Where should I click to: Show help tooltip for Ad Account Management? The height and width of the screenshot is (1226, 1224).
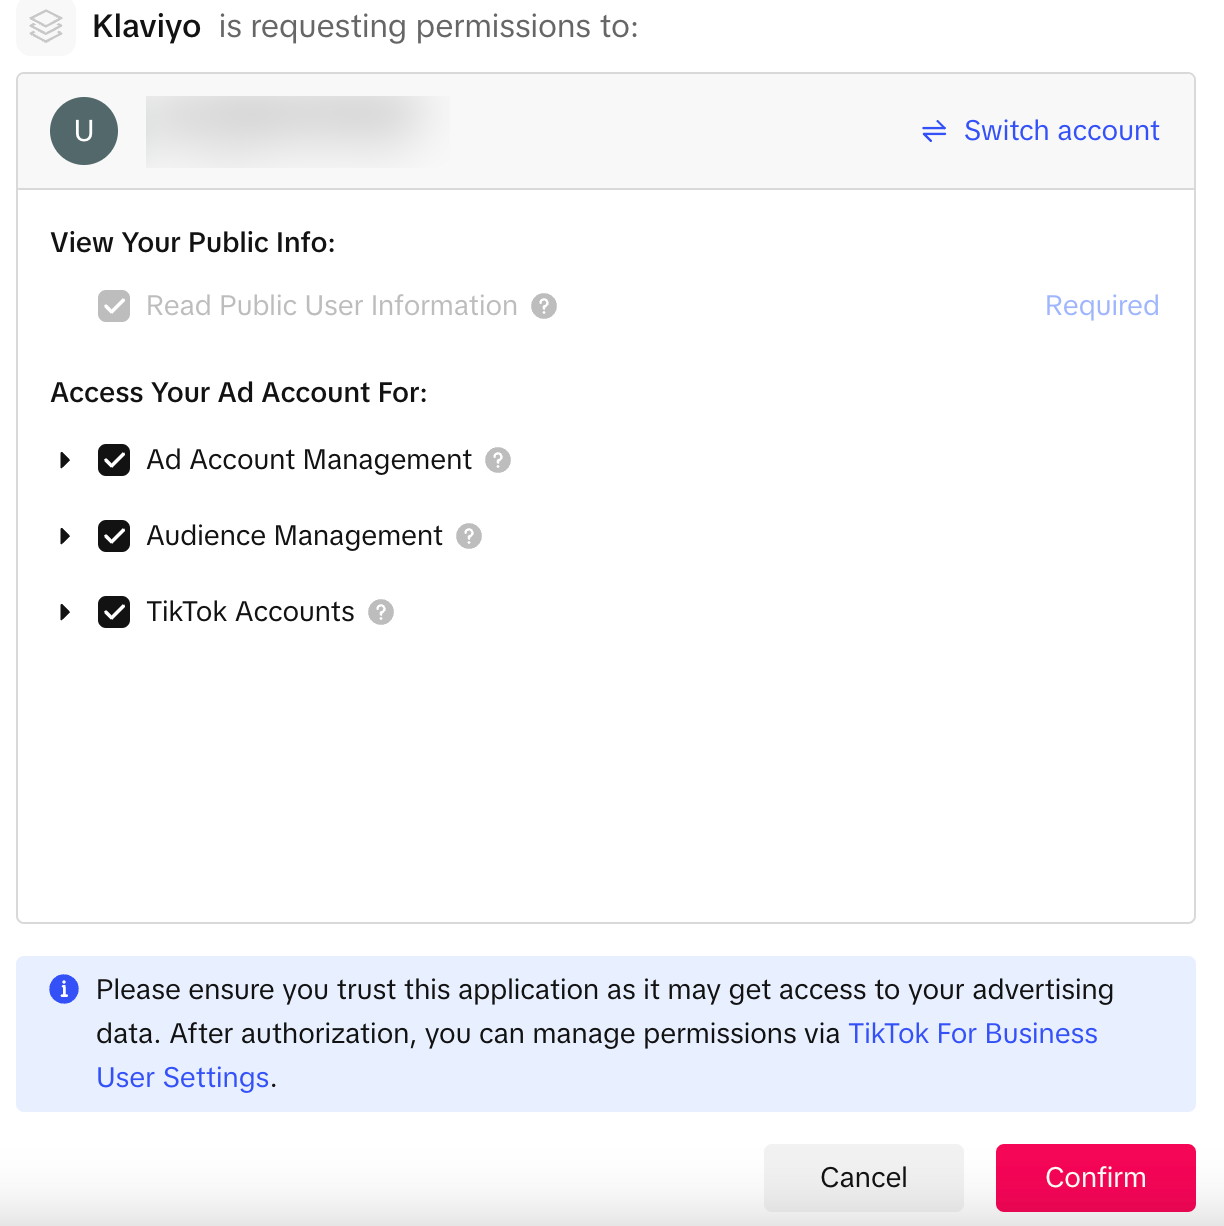click(498, 460)
